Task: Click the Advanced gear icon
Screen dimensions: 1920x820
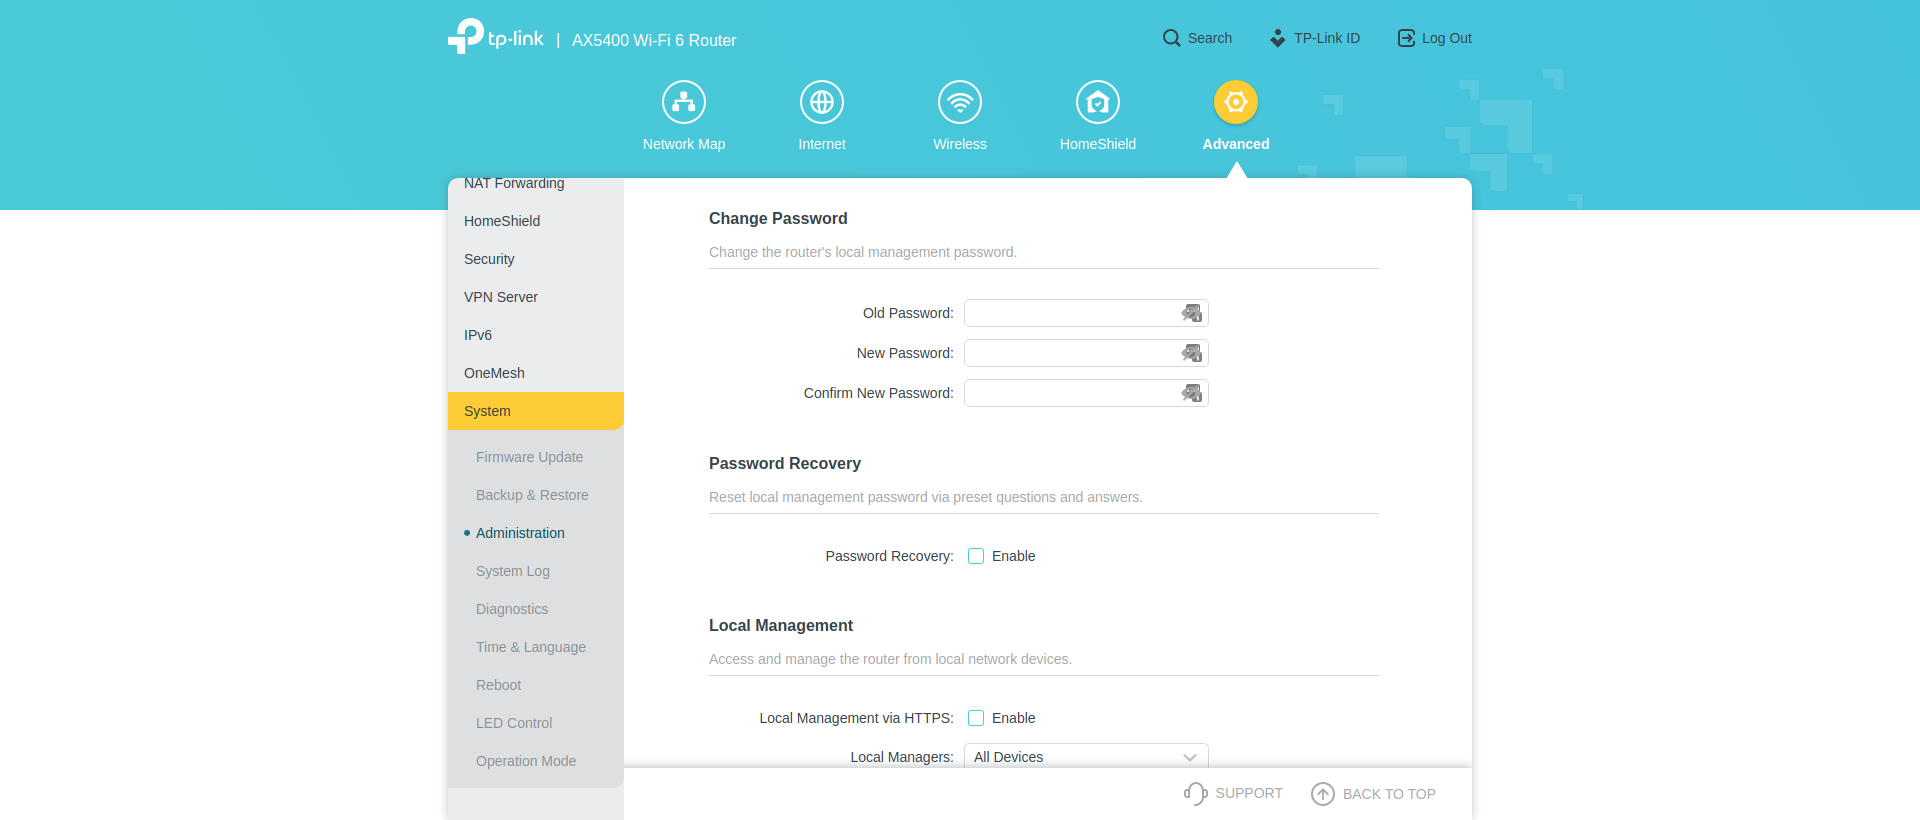Action: pos(1236,102)
